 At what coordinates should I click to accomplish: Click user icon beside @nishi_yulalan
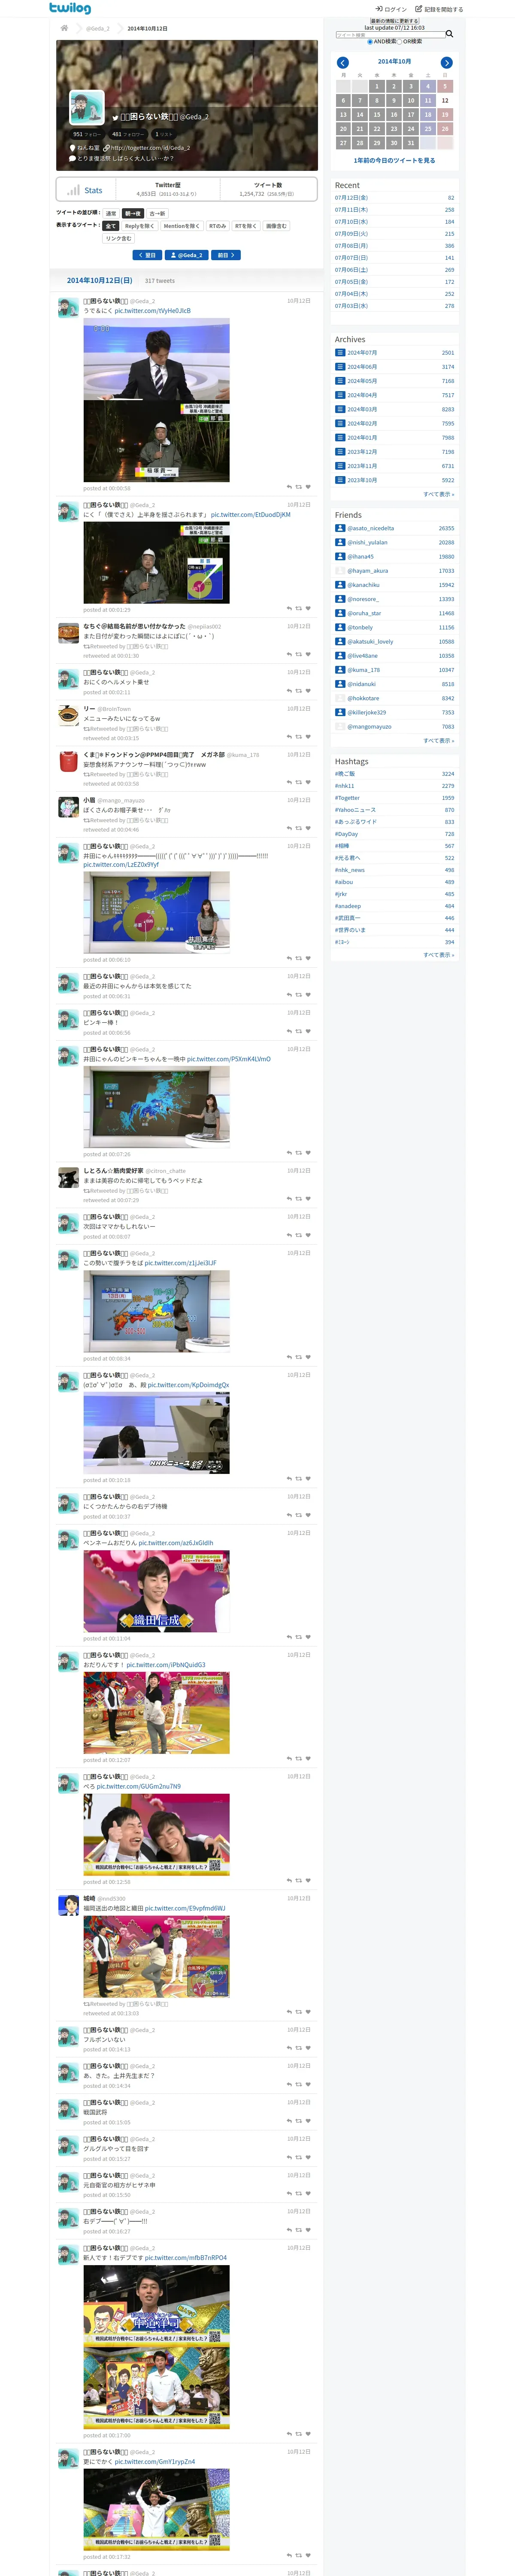point(340,542)
